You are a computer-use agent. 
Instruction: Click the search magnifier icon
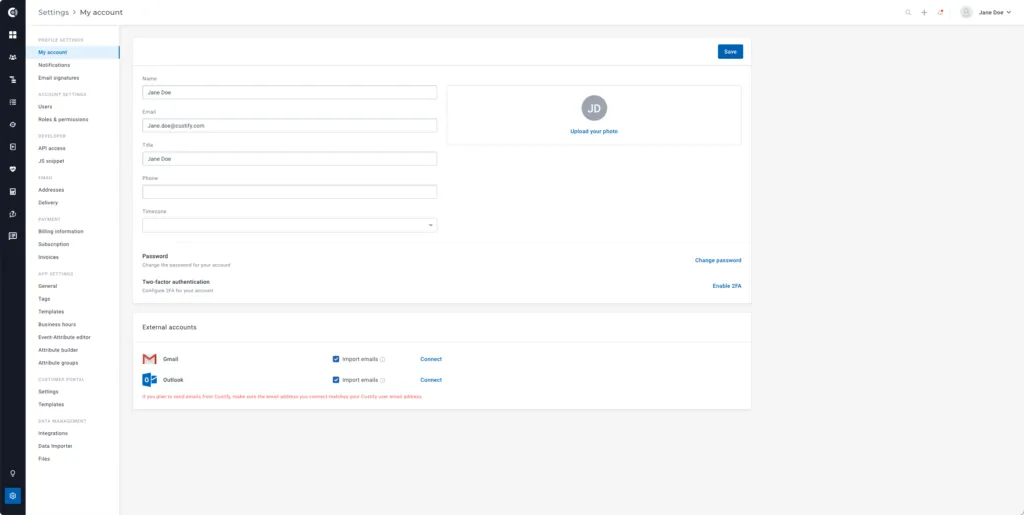coord(908,12)
